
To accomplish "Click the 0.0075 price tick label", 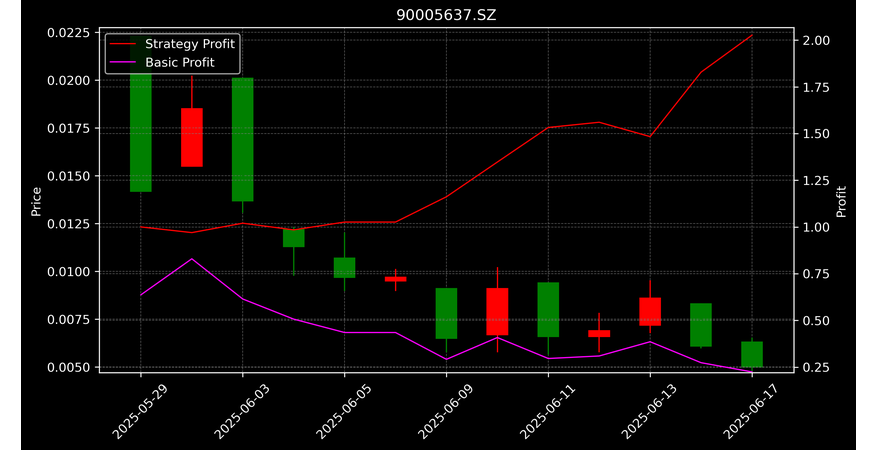I will click(x=68, y=320).
